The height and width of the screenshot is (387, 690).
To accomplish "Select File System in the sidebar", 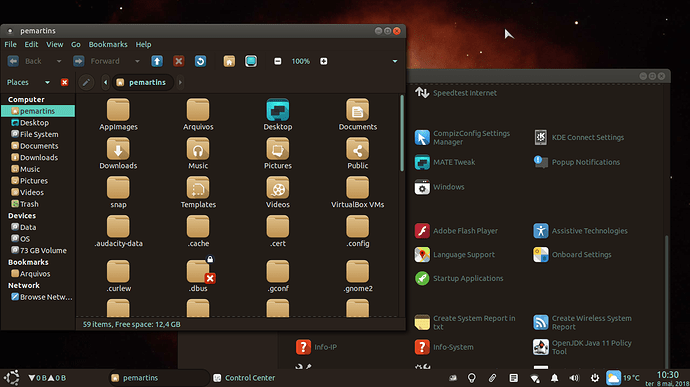I will pyautogui.click(x=38, y=134).
